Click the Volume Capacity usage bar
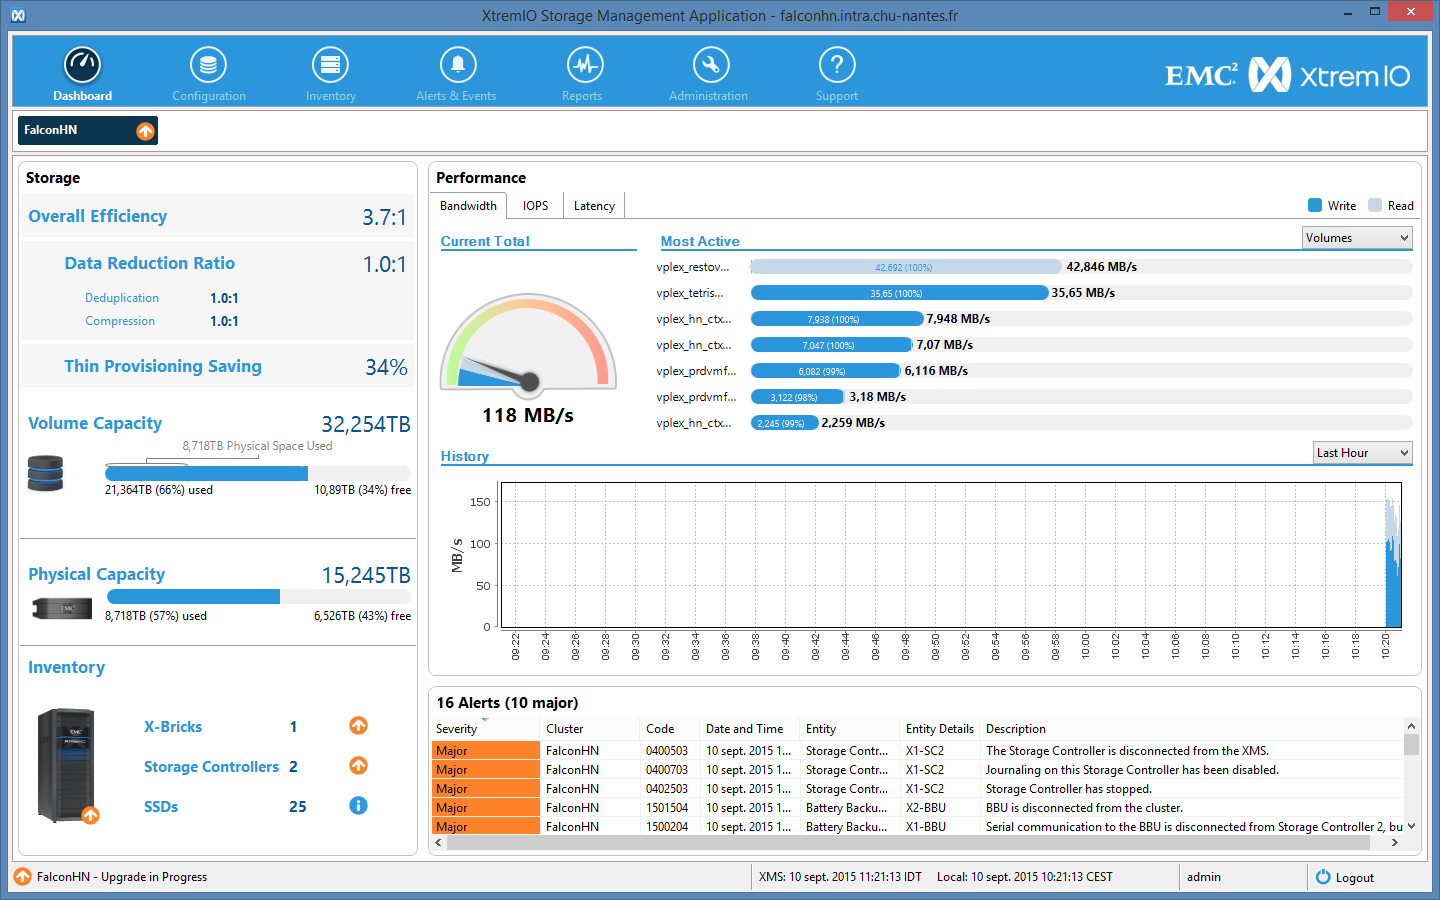This screenshot has width=1440, height=900. click(x=257, y=473)
